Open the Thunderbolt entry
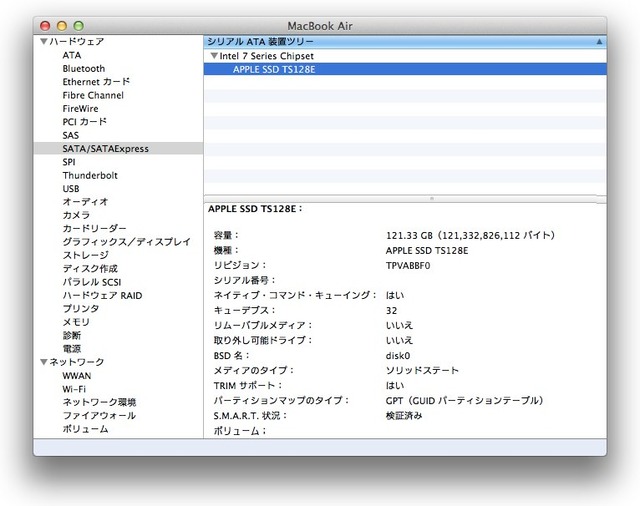The image size is (640, 506). click(x=90, y=175)
